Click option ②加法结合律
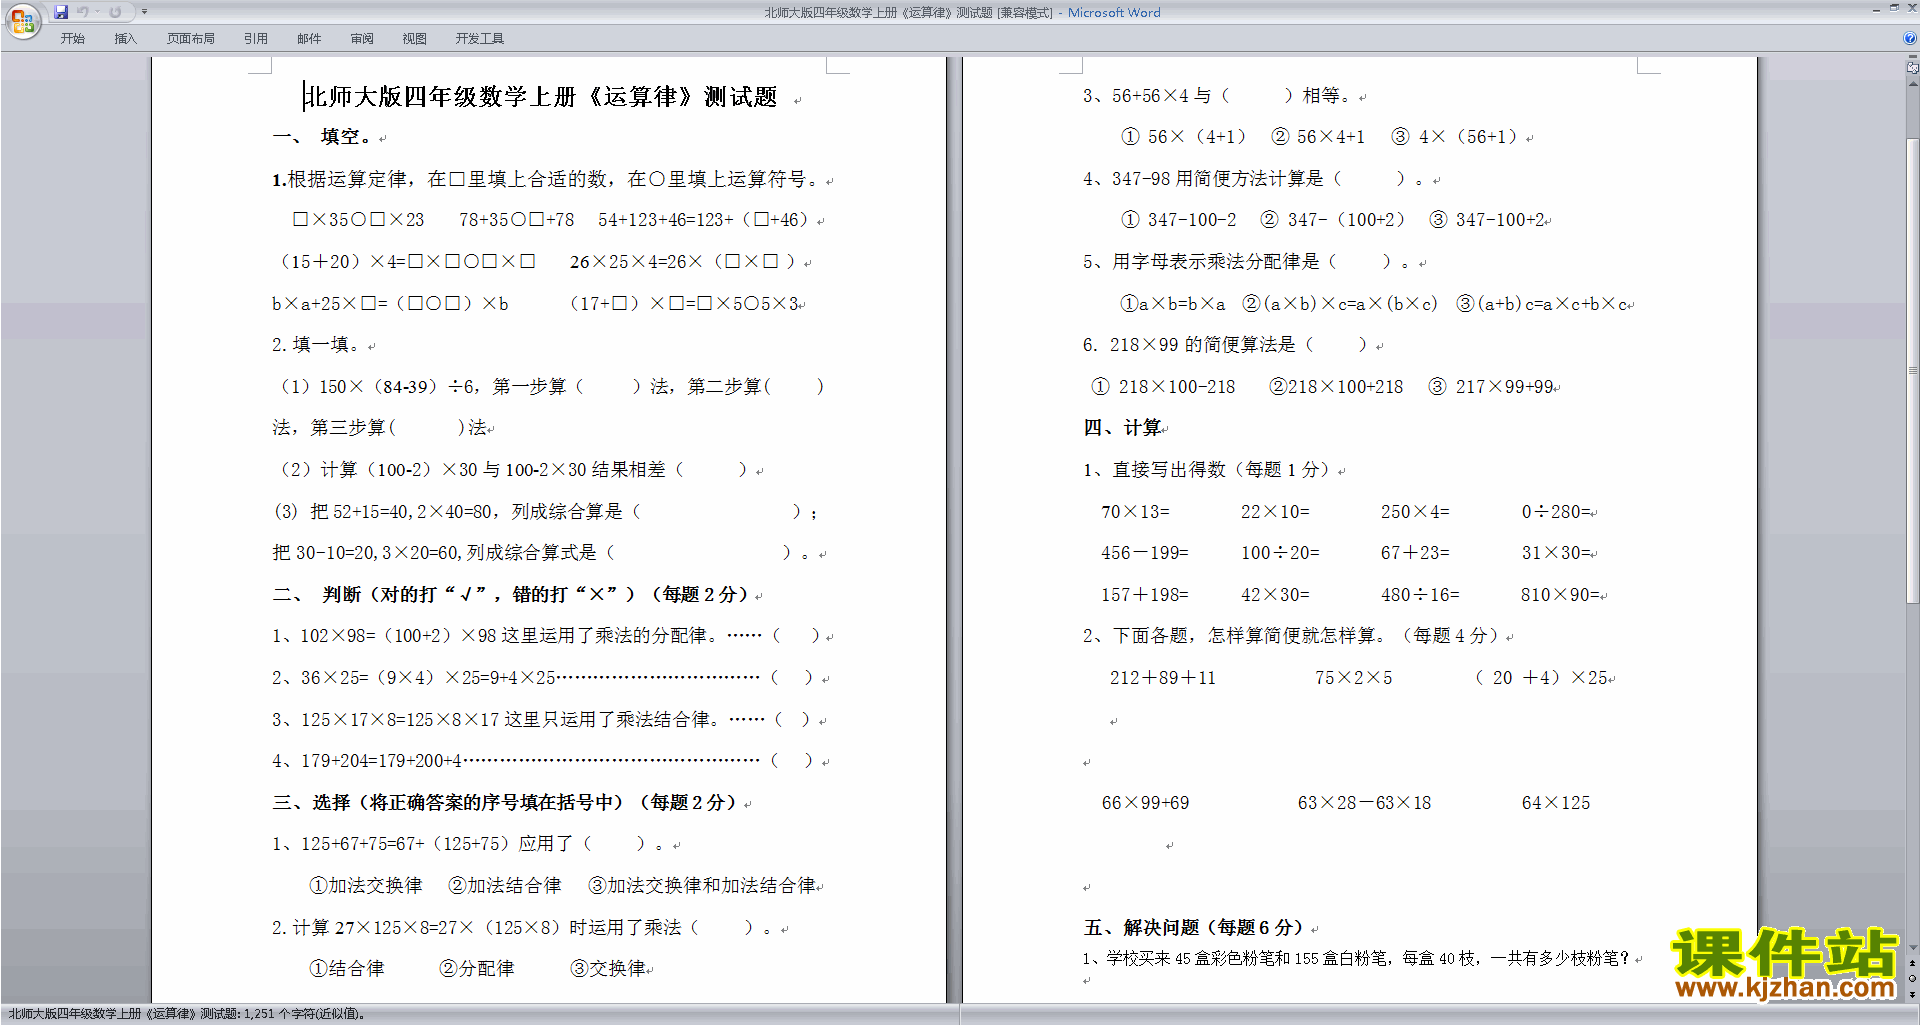This screenshot has width=1920, height=1025. pos(505,886)
